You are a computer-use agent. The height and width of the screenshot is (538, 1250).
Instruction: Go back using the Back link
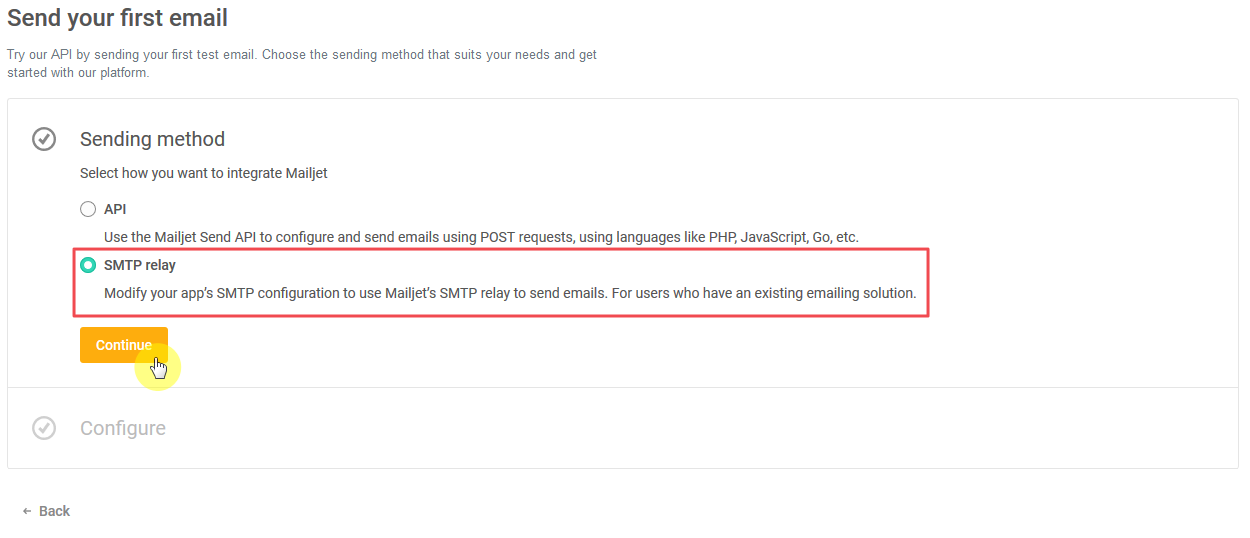pos(46,511)
